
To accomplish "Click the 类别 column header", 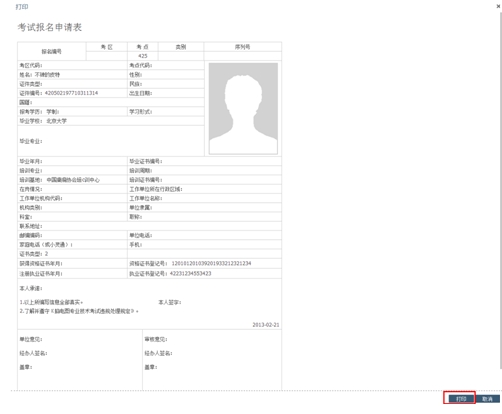I will pos(181,47).
